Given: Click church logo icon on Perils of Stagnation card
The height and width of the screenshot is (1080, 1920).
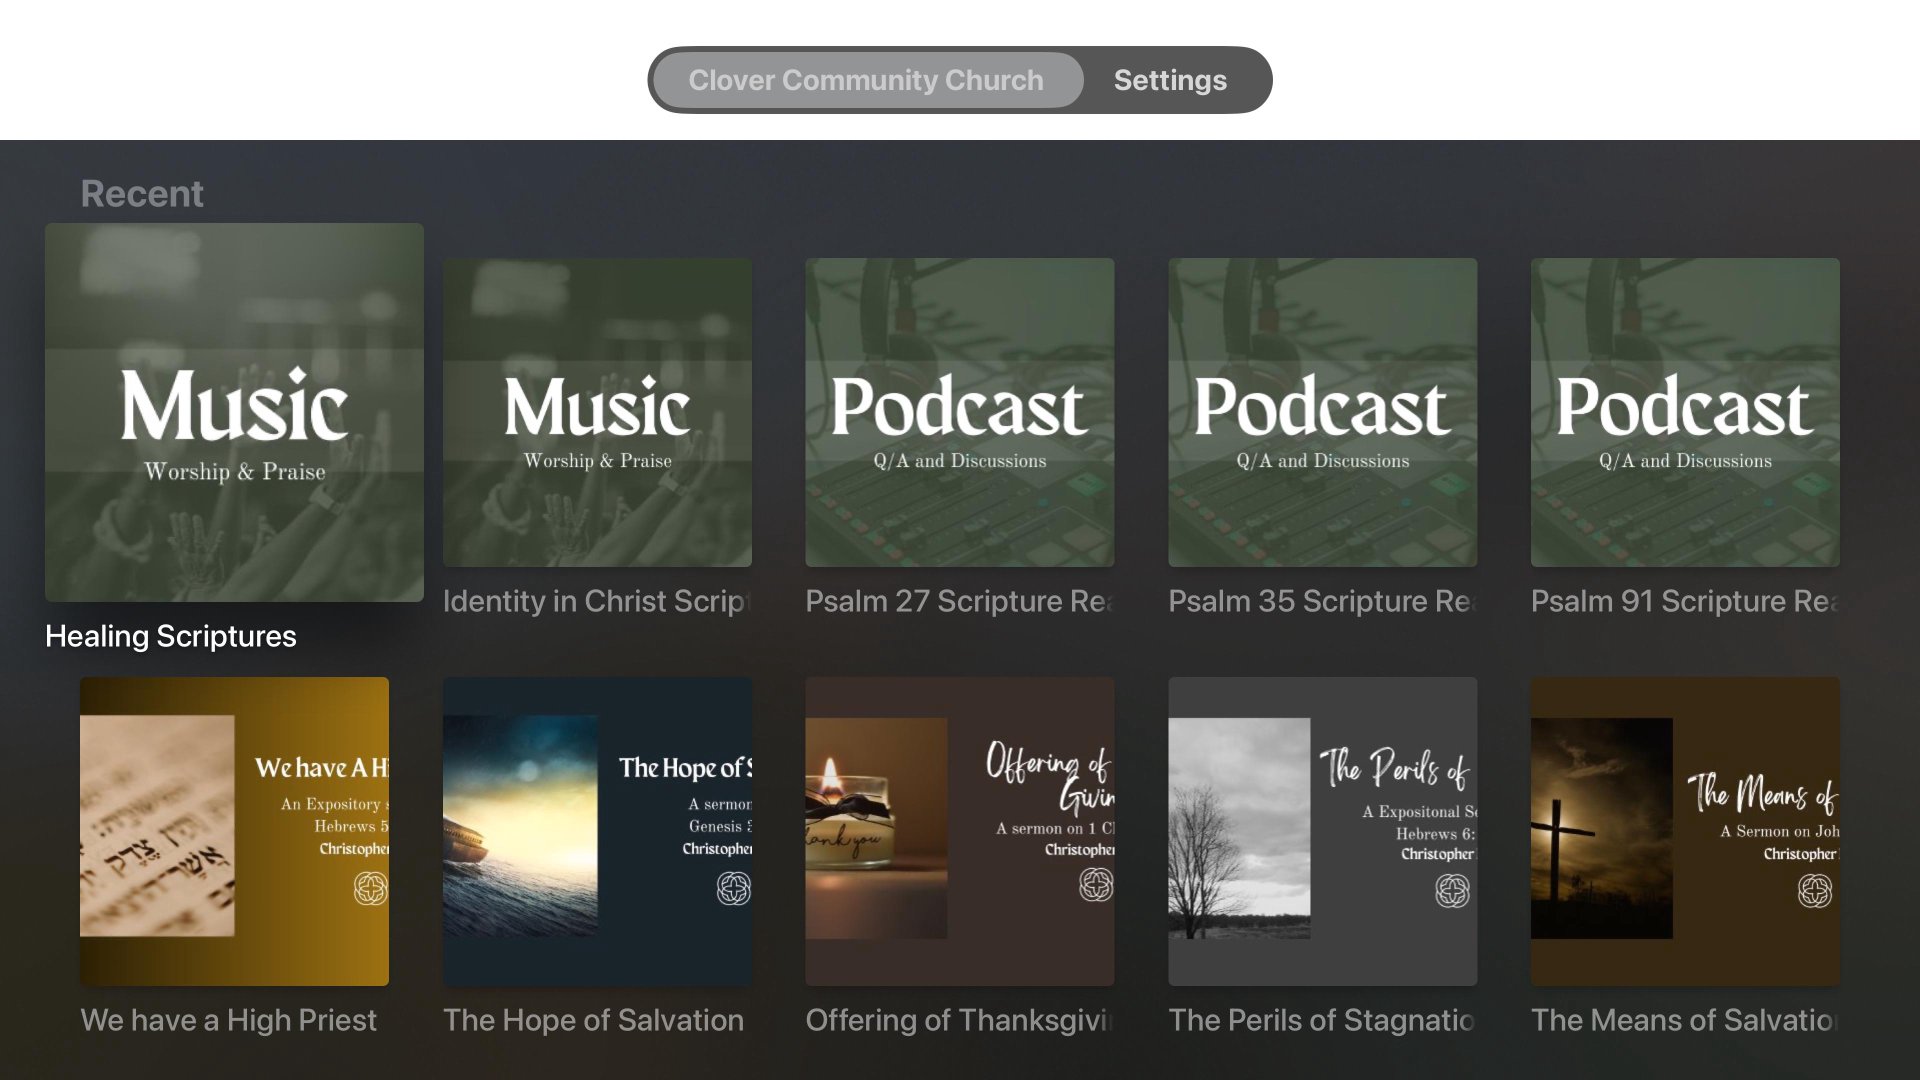Looking at the screenshot, I should click(1452, 889).
